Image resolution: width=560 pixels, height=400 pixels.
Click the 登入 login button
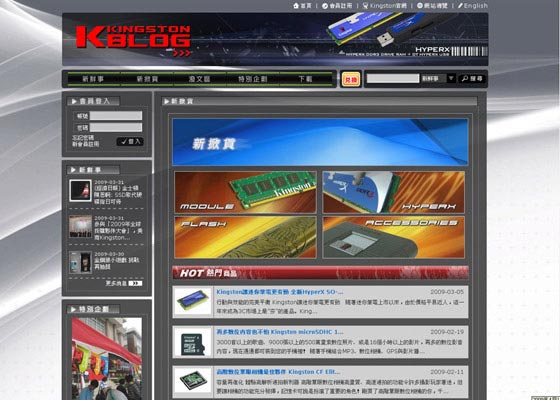130,142
